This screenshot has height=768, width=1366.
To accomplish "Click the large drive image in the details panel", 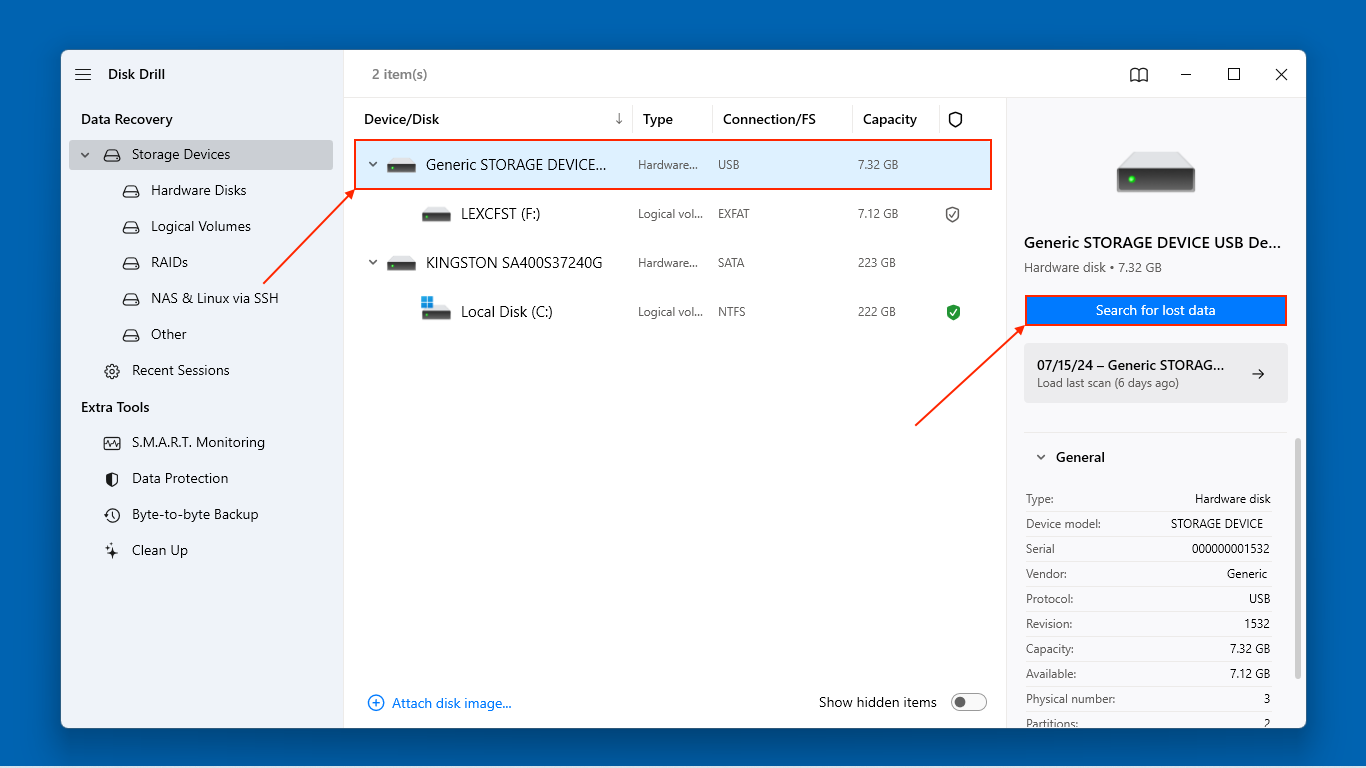I will (1155, 172).
